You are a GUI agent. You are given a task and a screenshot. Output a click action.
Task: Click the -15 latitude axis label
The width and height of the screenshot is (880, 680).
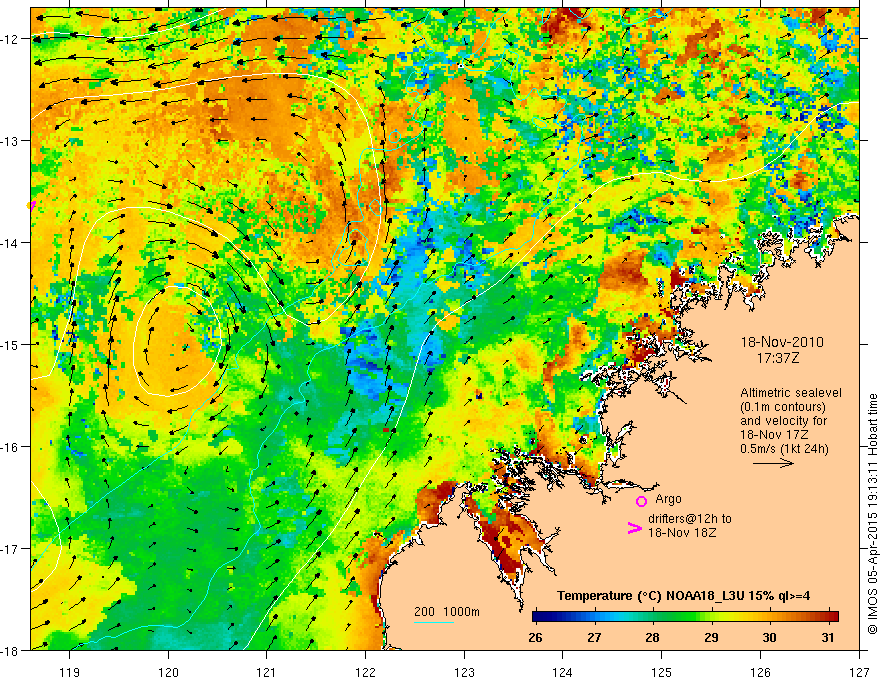(x=11, y=344)
